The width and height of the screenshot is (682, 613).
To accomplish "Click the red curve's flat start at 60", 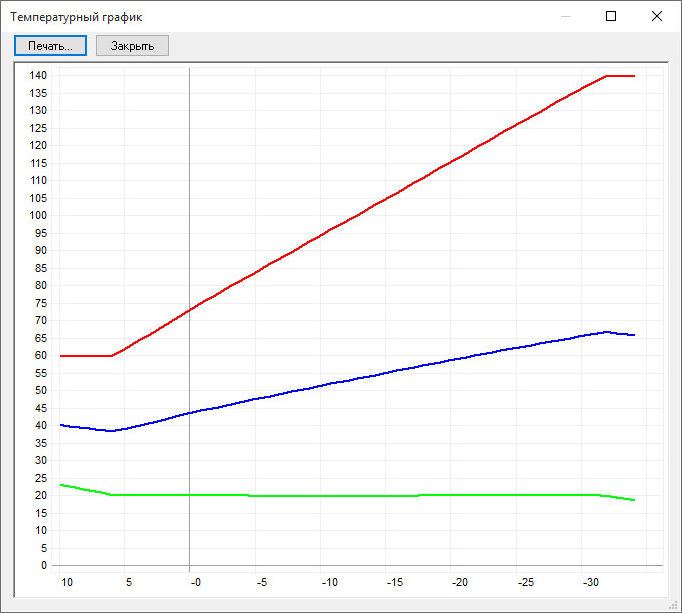I will pos(85,355).
